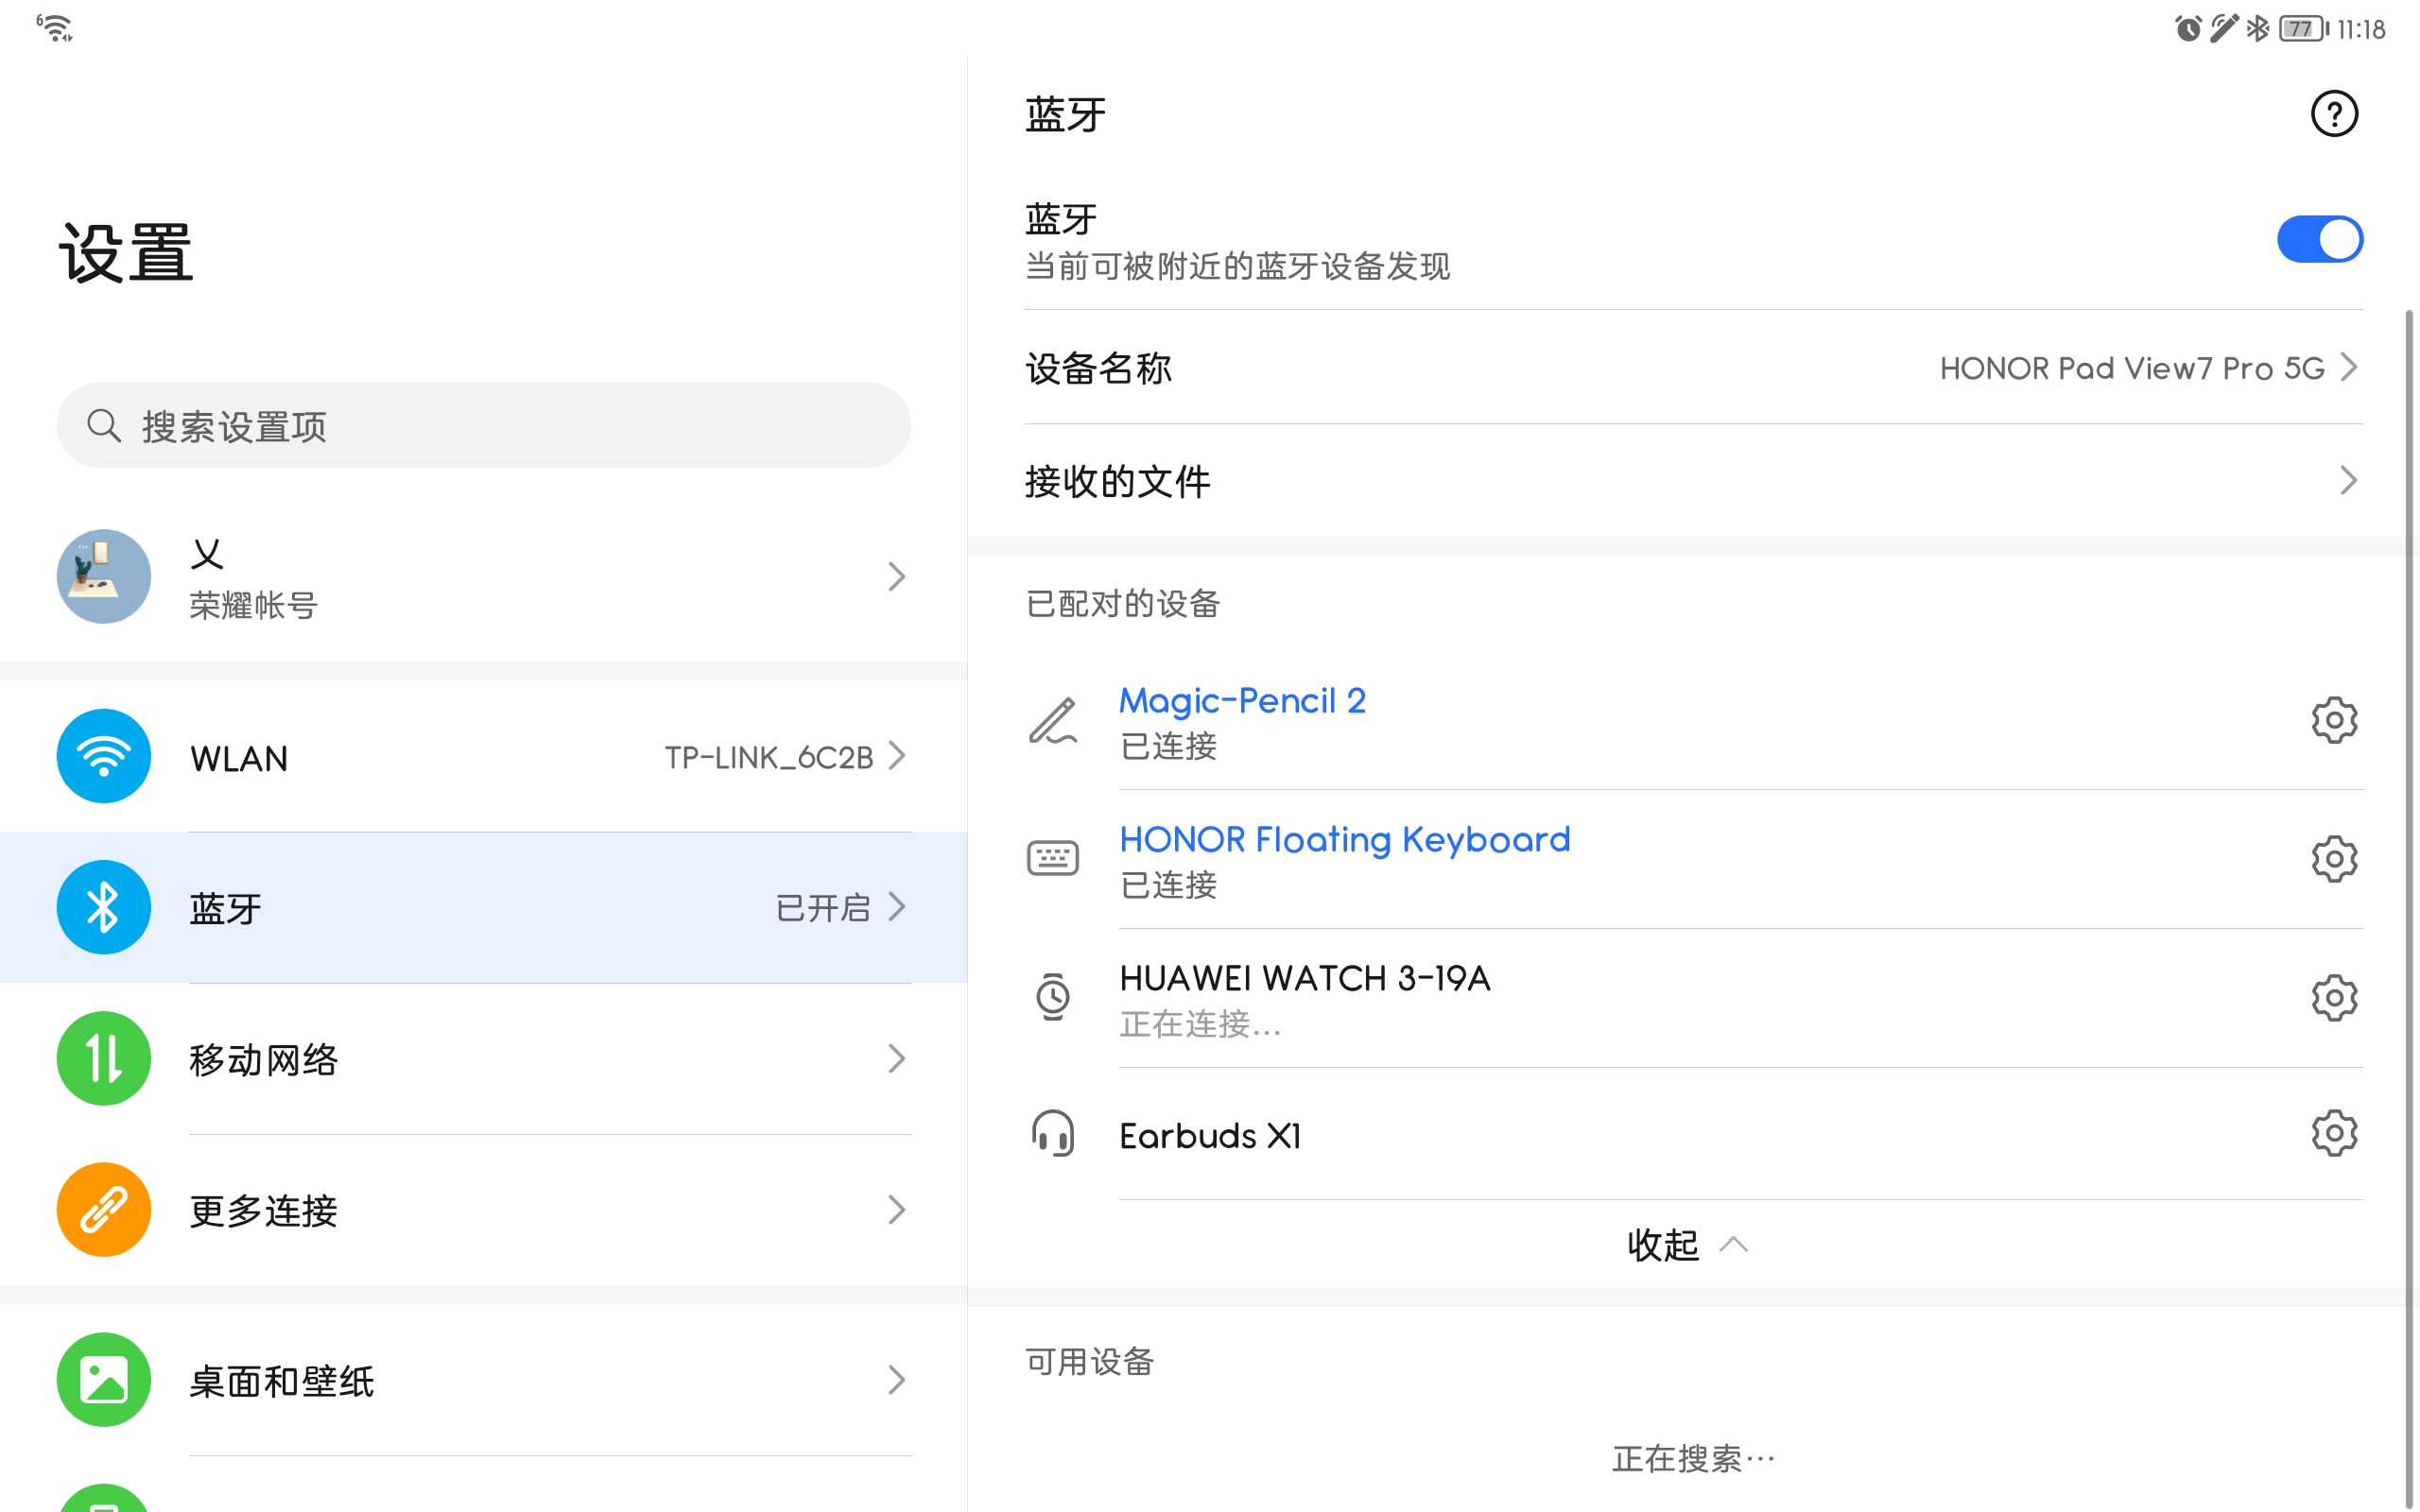
Task: Tap the 可用设备 section header
Action: pyautogui.click(x=1090, y=1362)
